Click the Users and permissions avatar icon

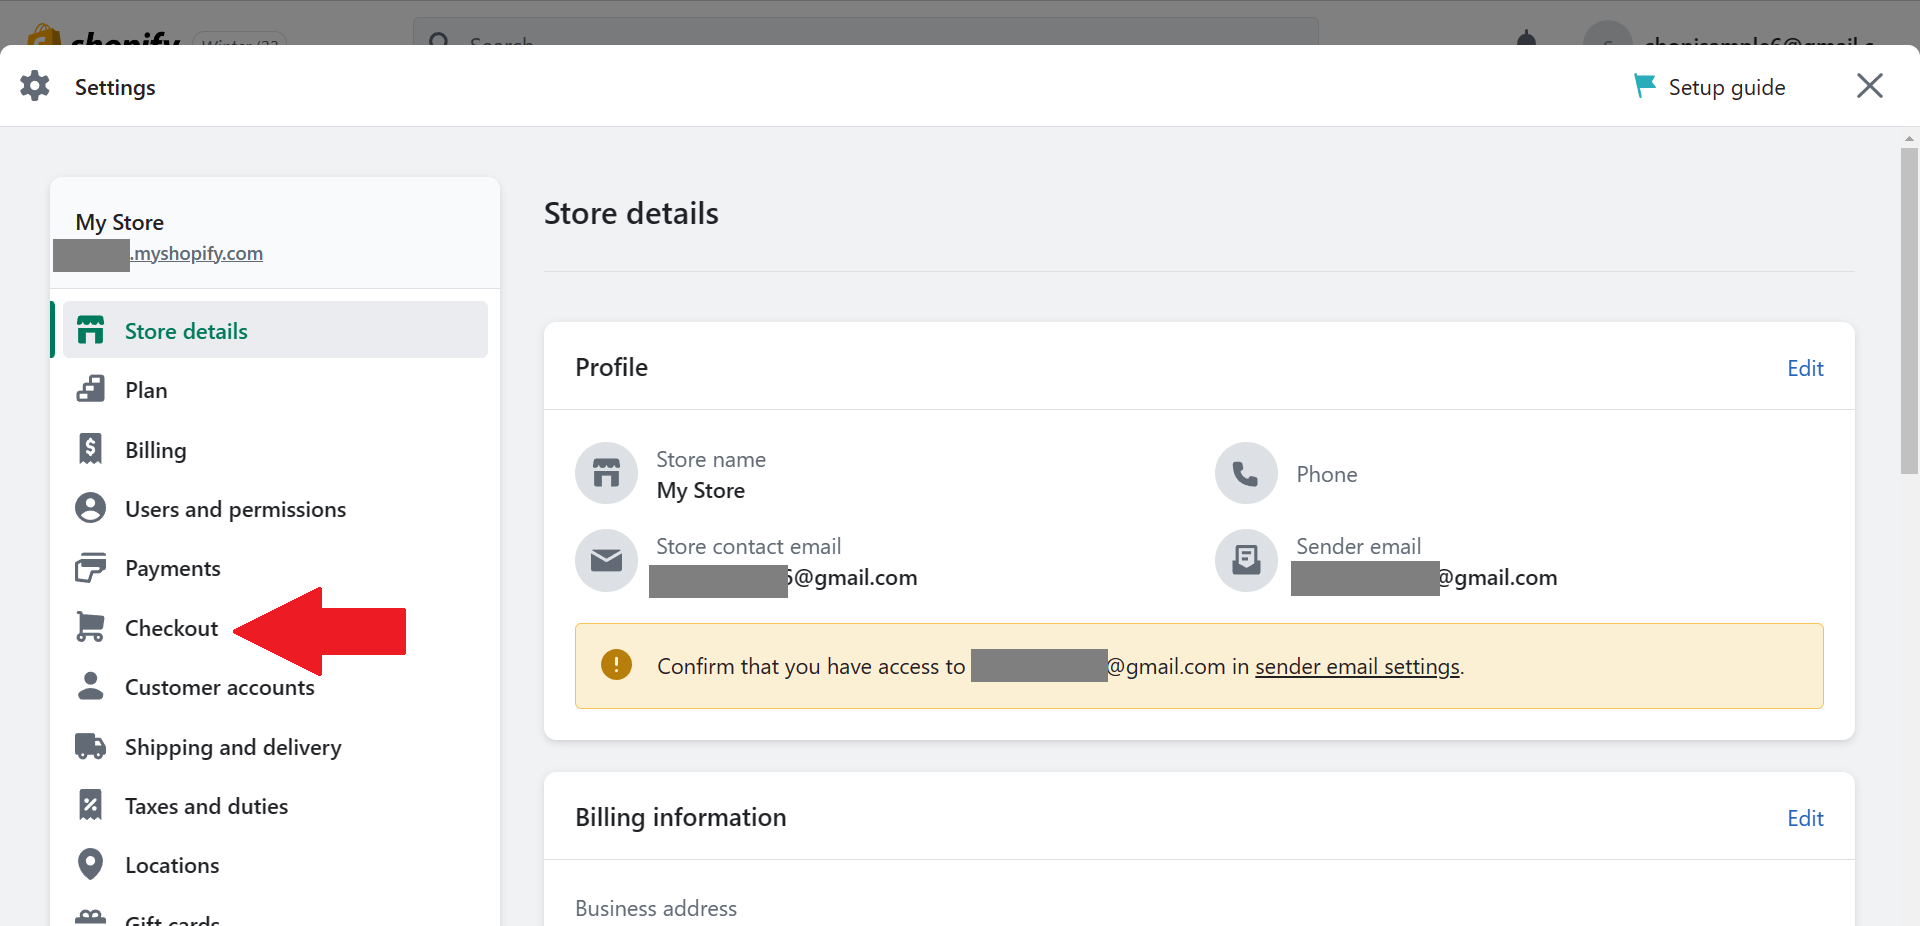point(91,508)
